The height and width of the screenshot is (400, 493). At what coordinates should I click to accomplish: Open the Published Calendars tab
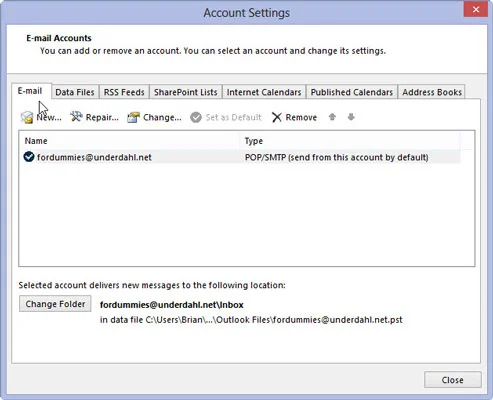coord(352,92)
